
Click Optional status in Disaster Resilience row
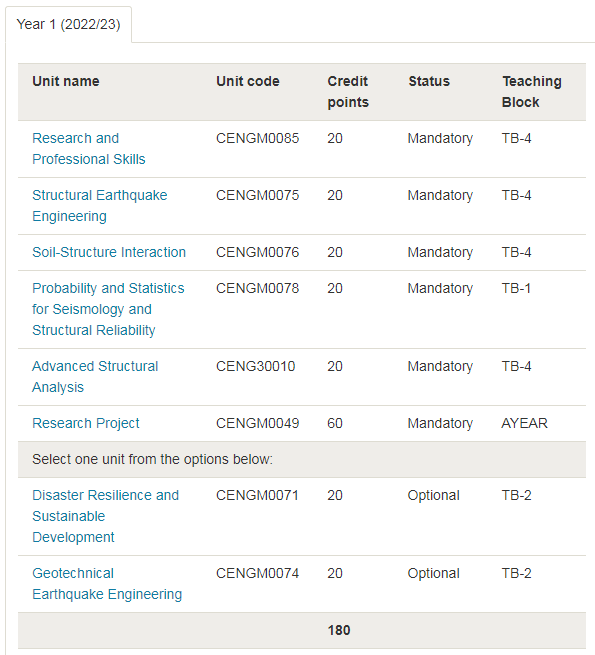point(434,495)
